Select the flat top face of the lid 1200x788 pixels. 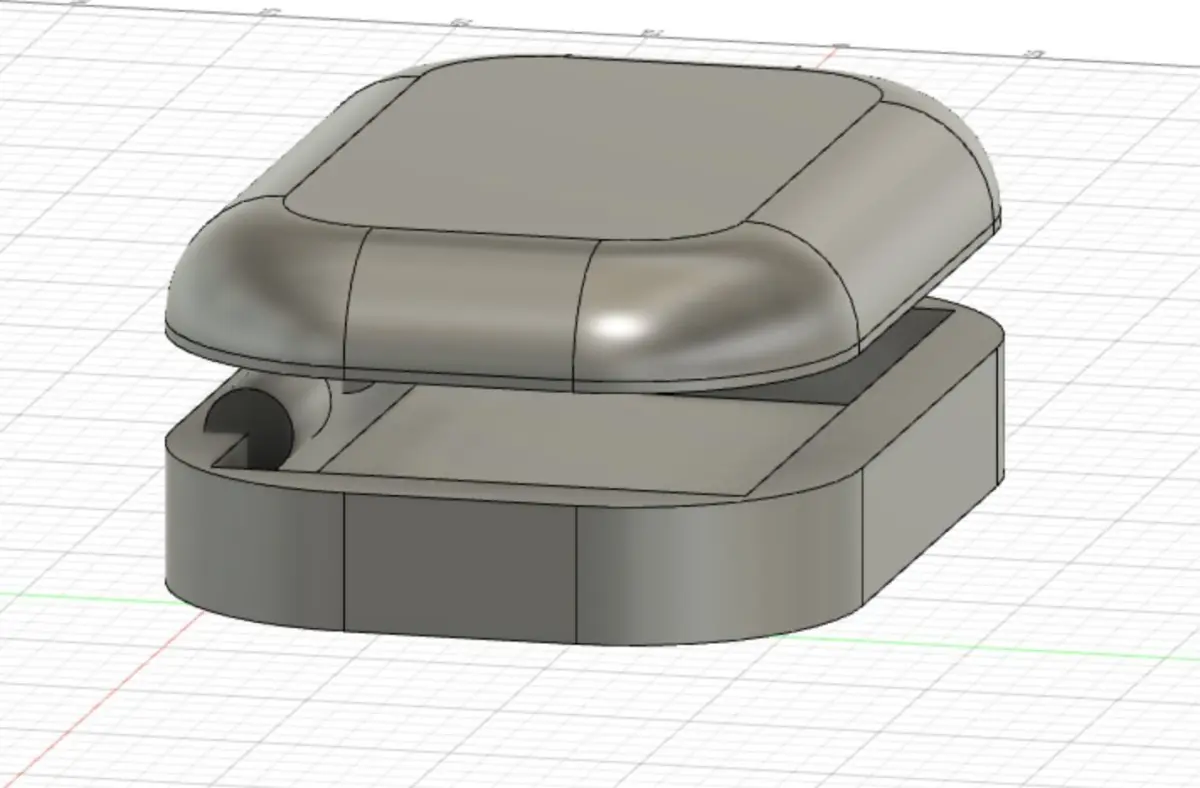585,150
